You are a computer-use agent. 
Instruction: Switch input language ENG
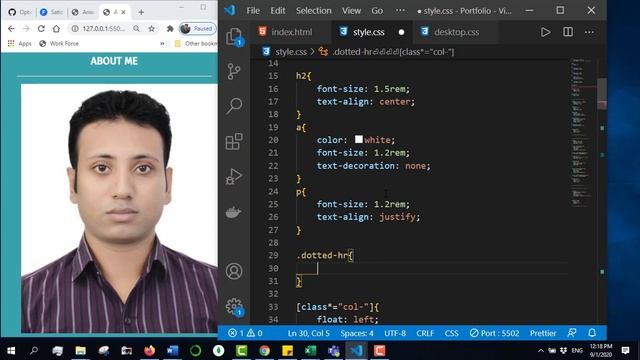[577, 350]
